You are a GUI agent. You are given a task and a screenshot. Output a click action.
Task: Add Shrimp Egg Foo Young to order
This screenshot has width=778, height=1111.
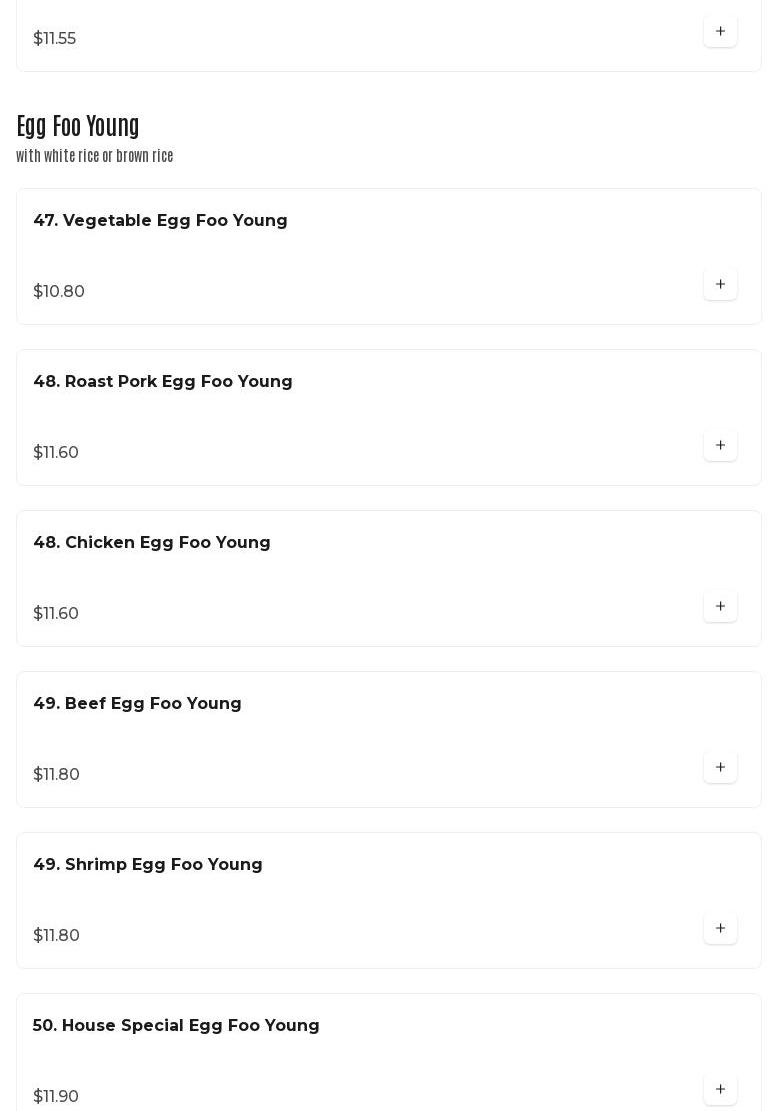[720, 928]
